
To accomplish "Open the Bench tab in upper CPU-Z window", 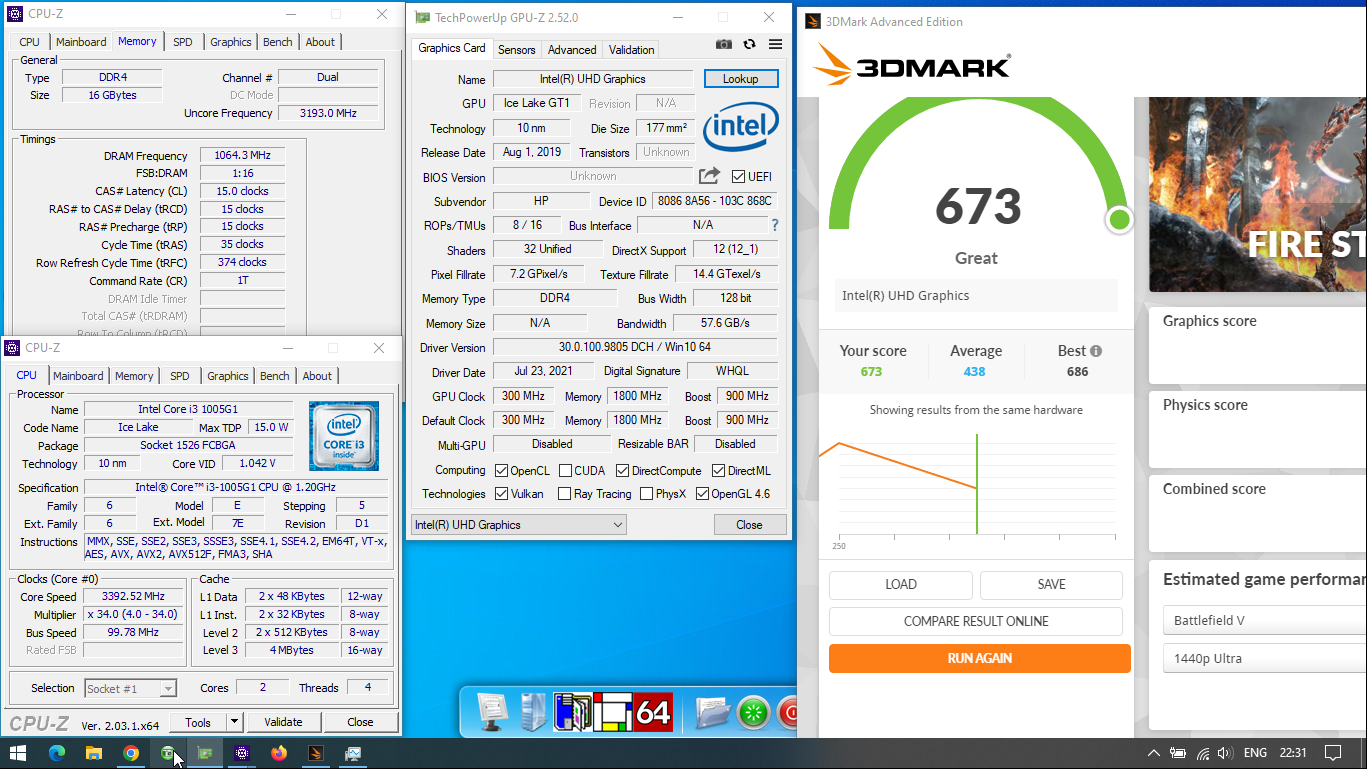I will 278,42.
